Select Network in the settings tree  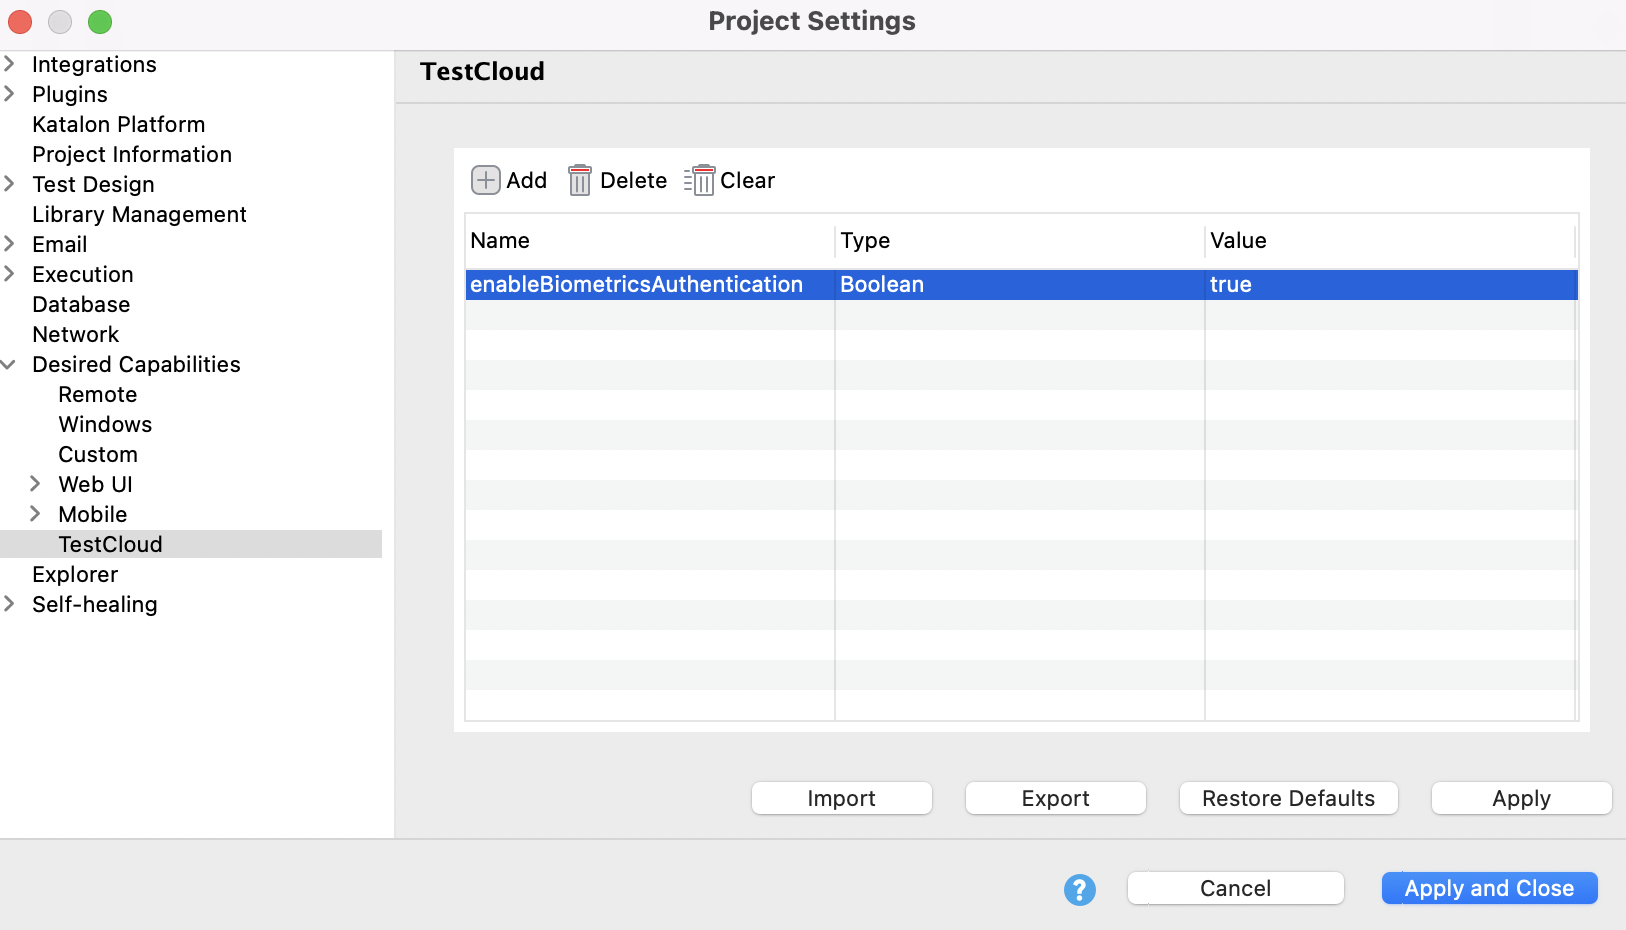(x=76, y=334)
